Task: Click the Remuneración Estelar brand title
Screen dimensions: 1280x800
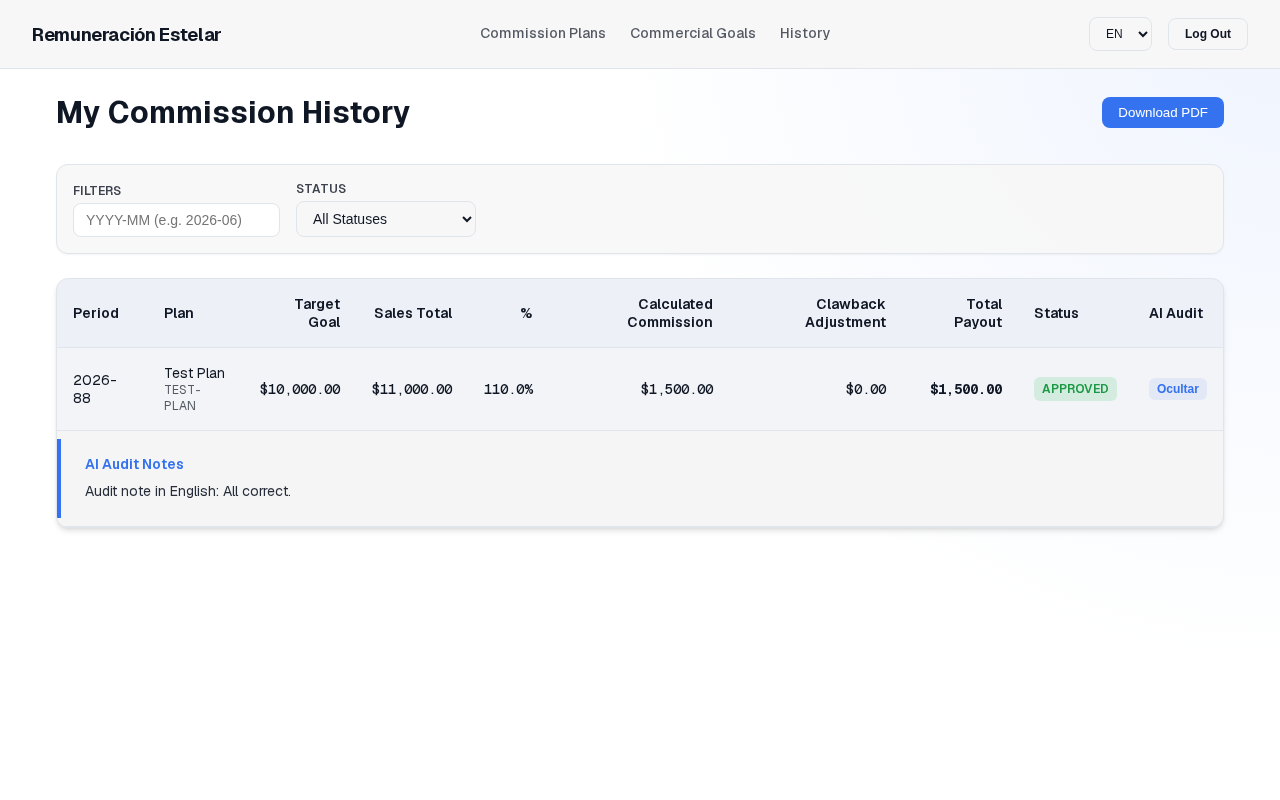Action: 126,34
